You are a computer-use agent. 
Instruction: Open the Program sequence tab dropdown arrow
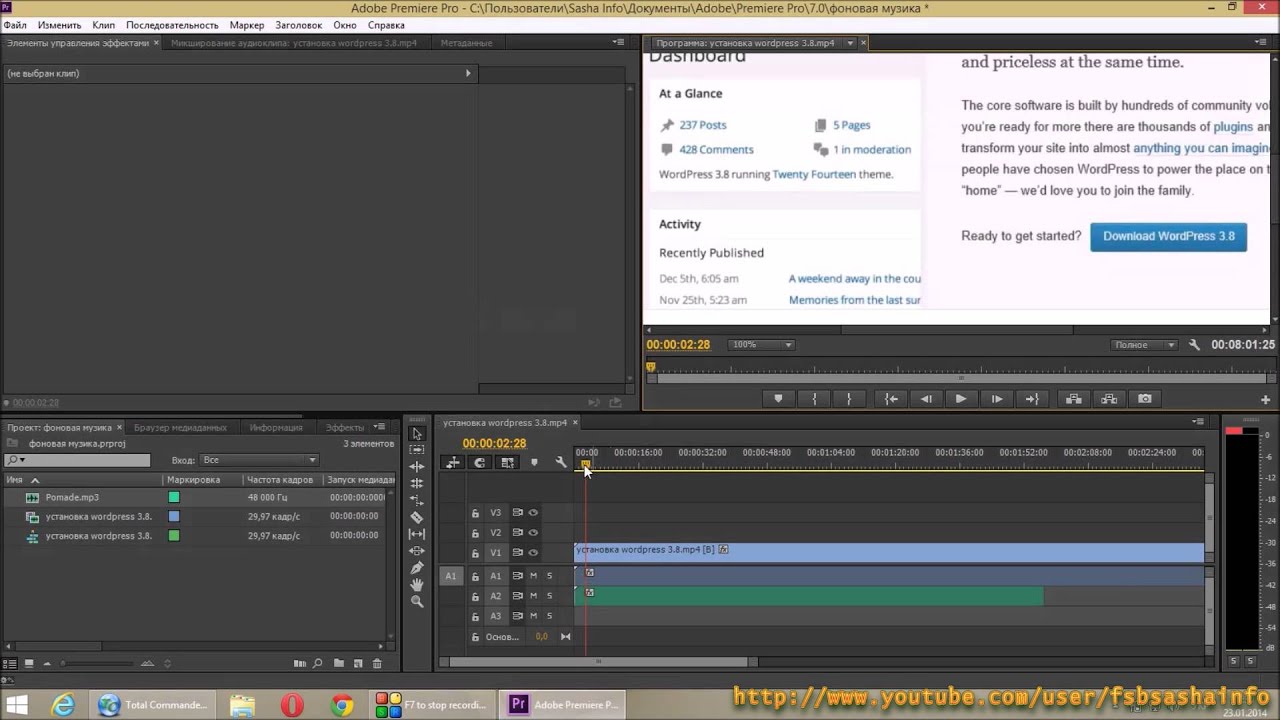(850, 43)
